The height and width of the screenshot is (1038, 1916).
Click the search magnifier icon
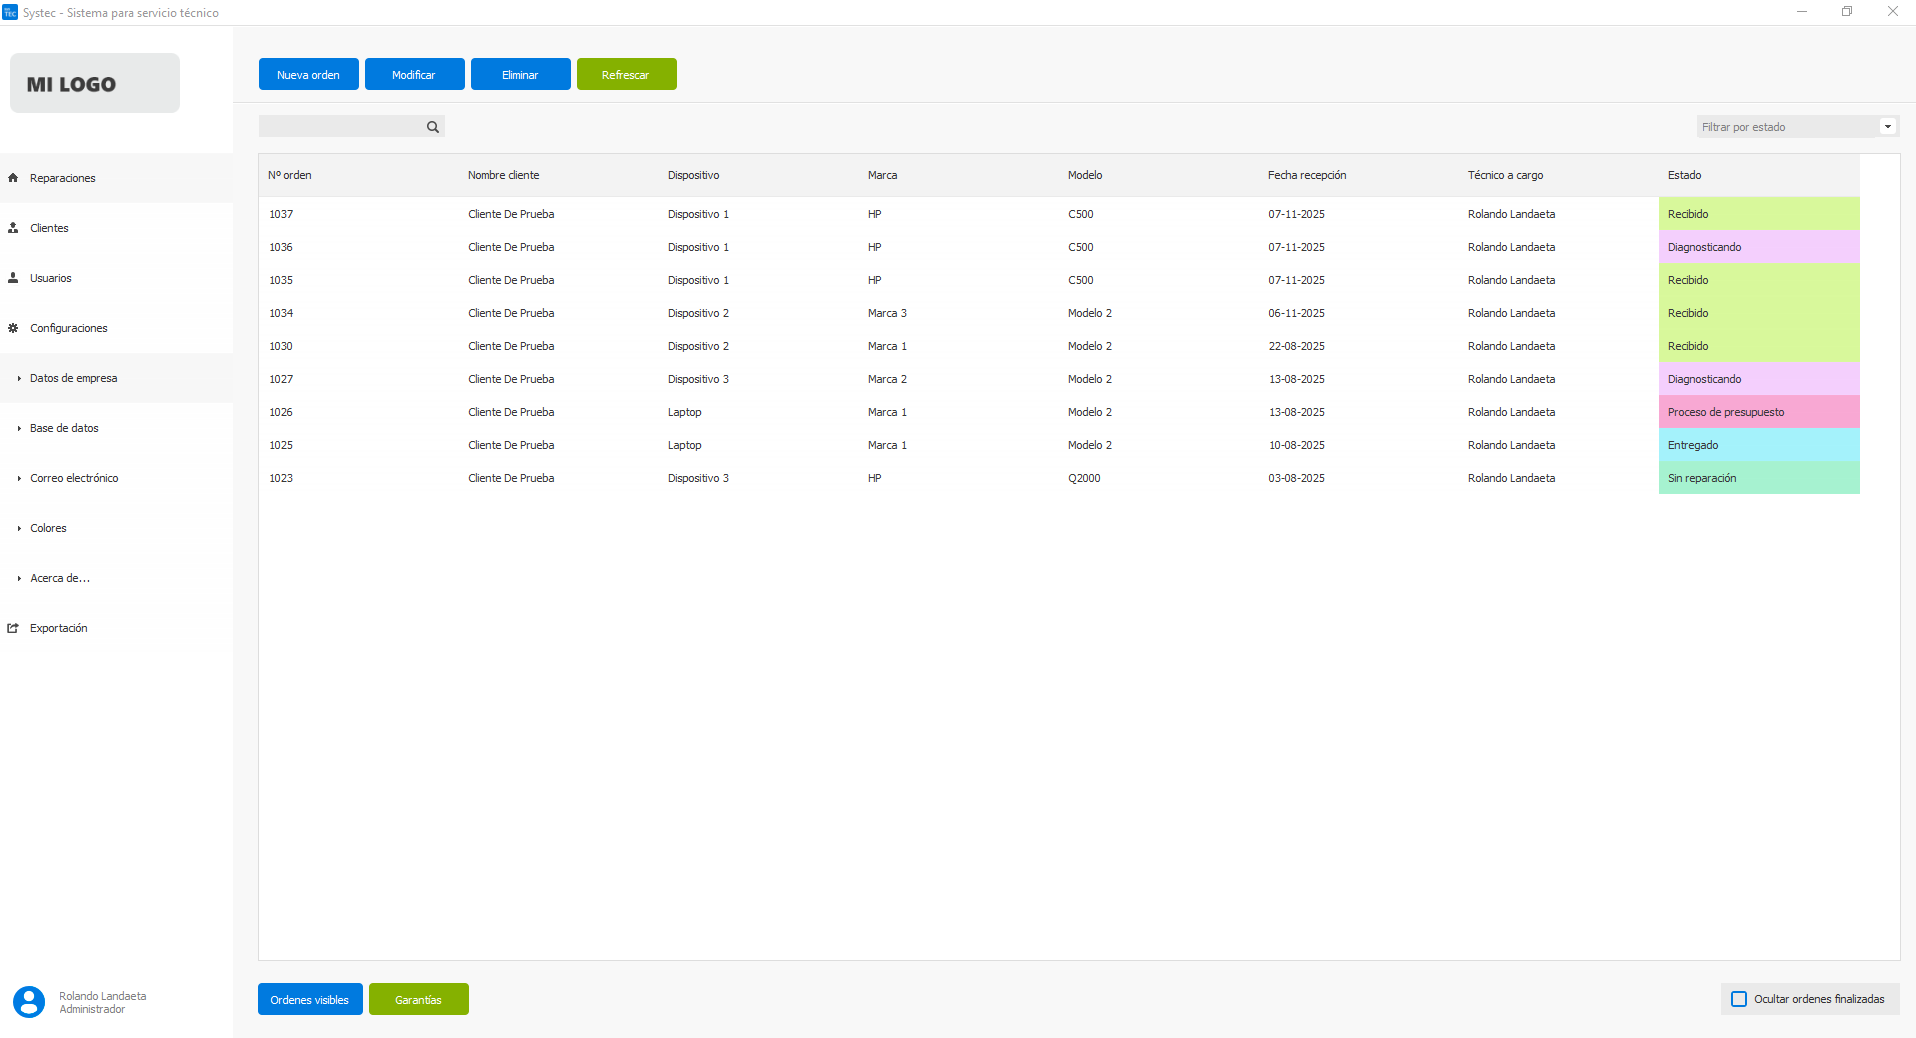(433, 127)
